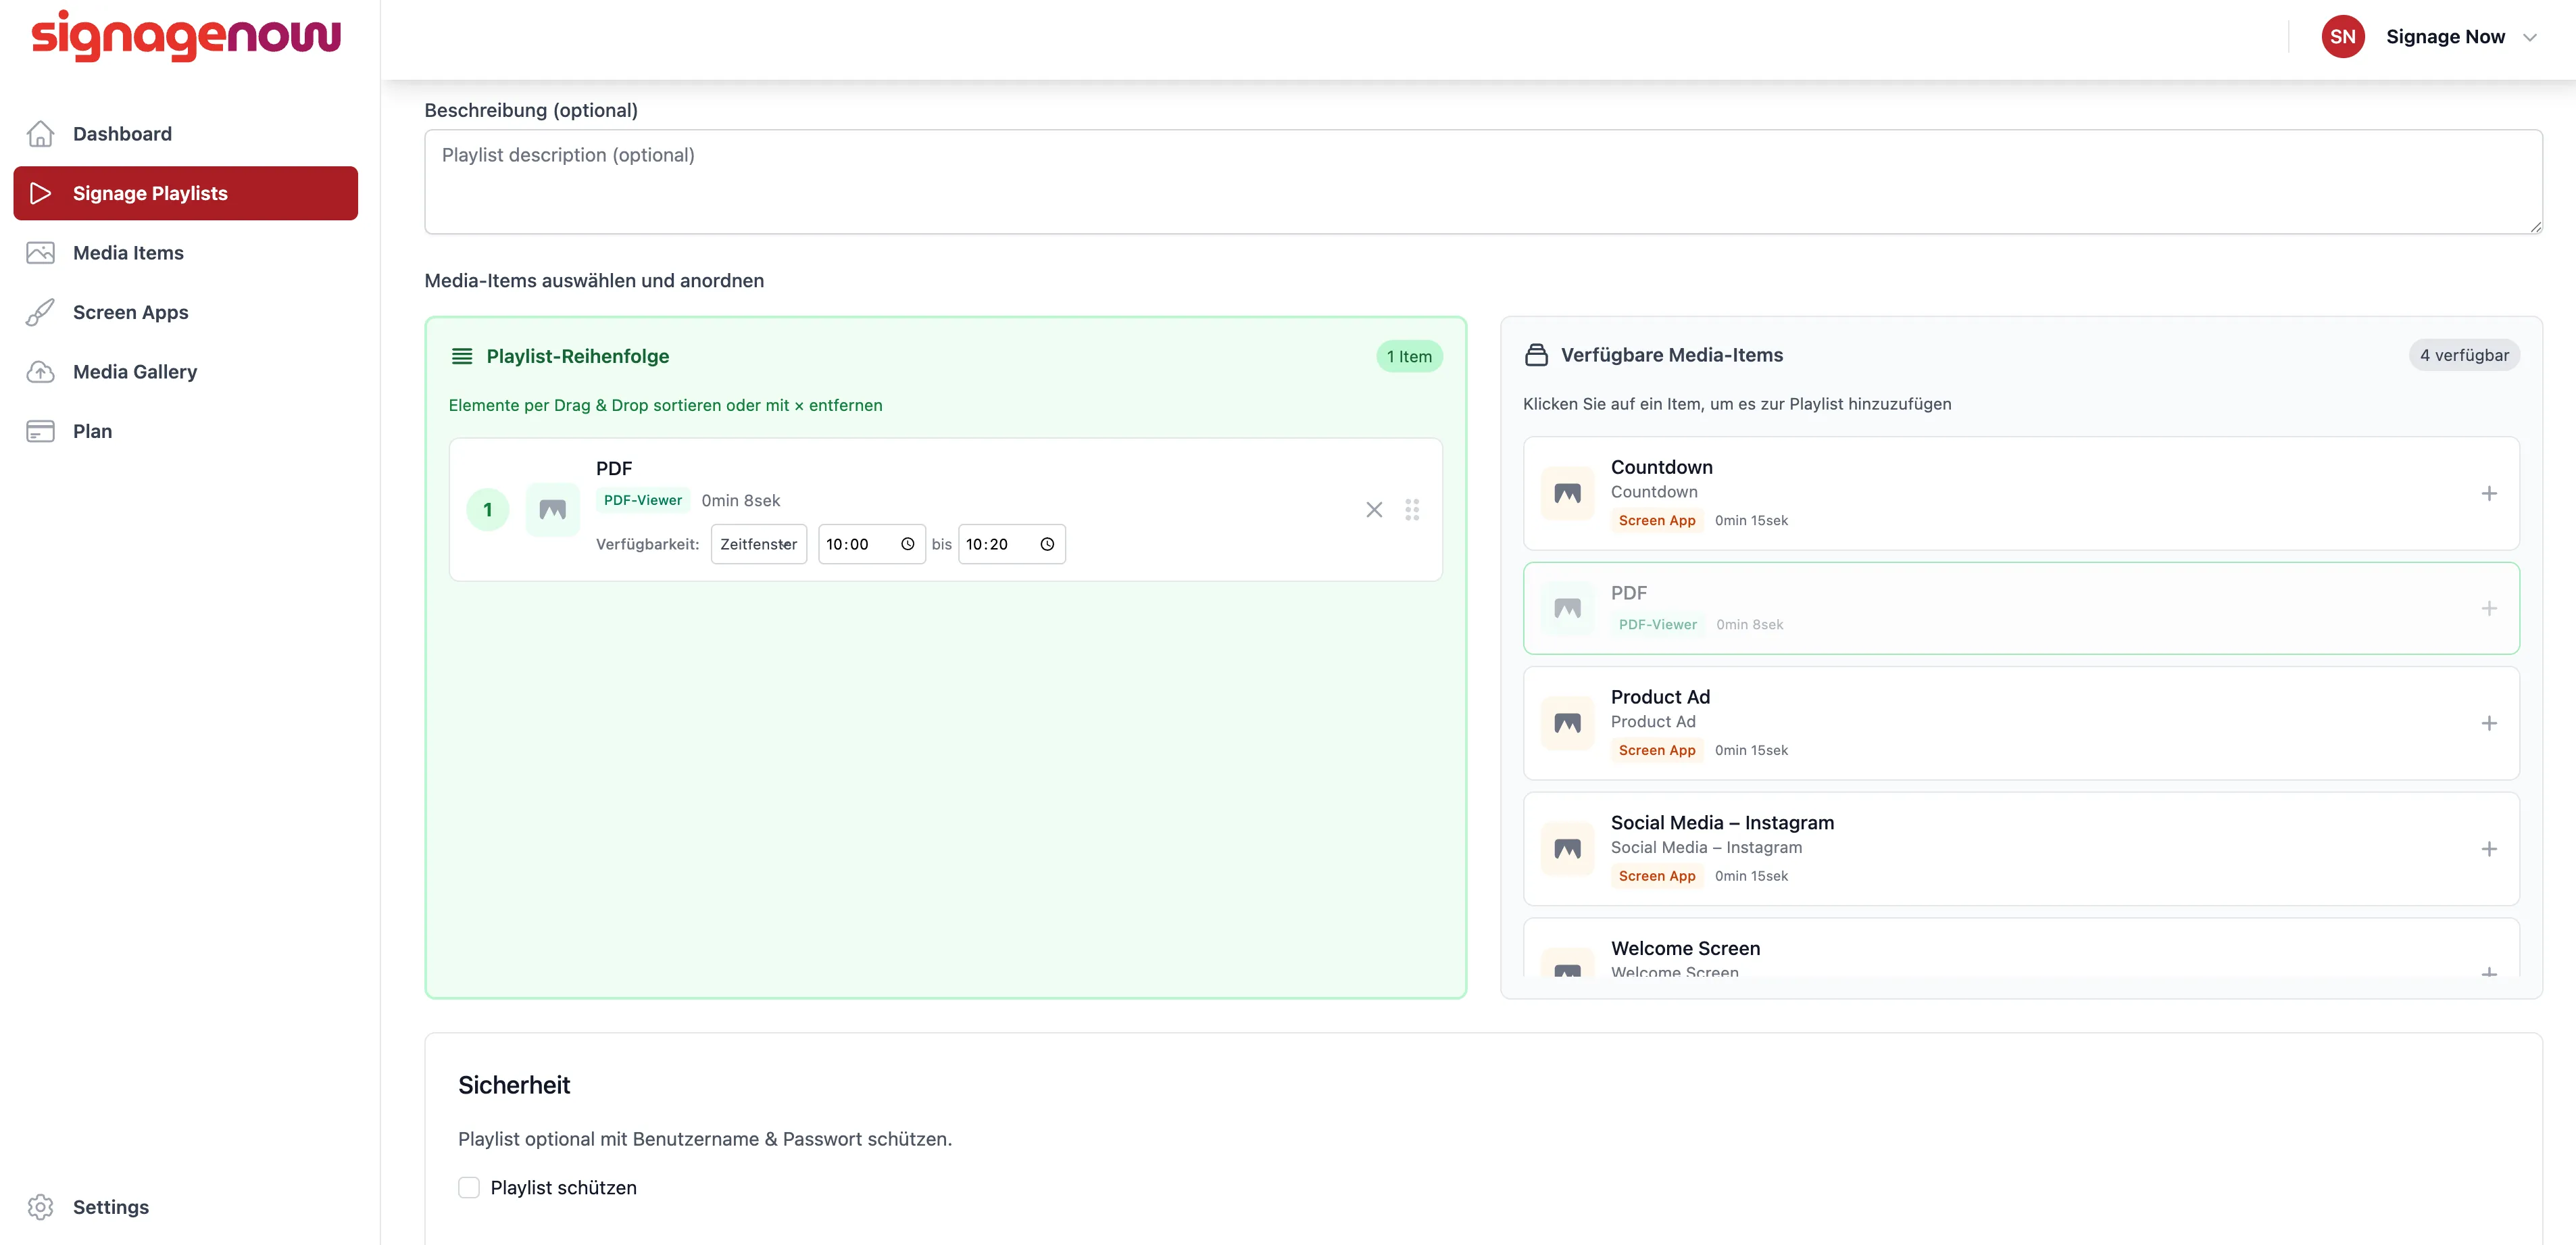Click the Playlist-Reihenfolge list icon

462,356
